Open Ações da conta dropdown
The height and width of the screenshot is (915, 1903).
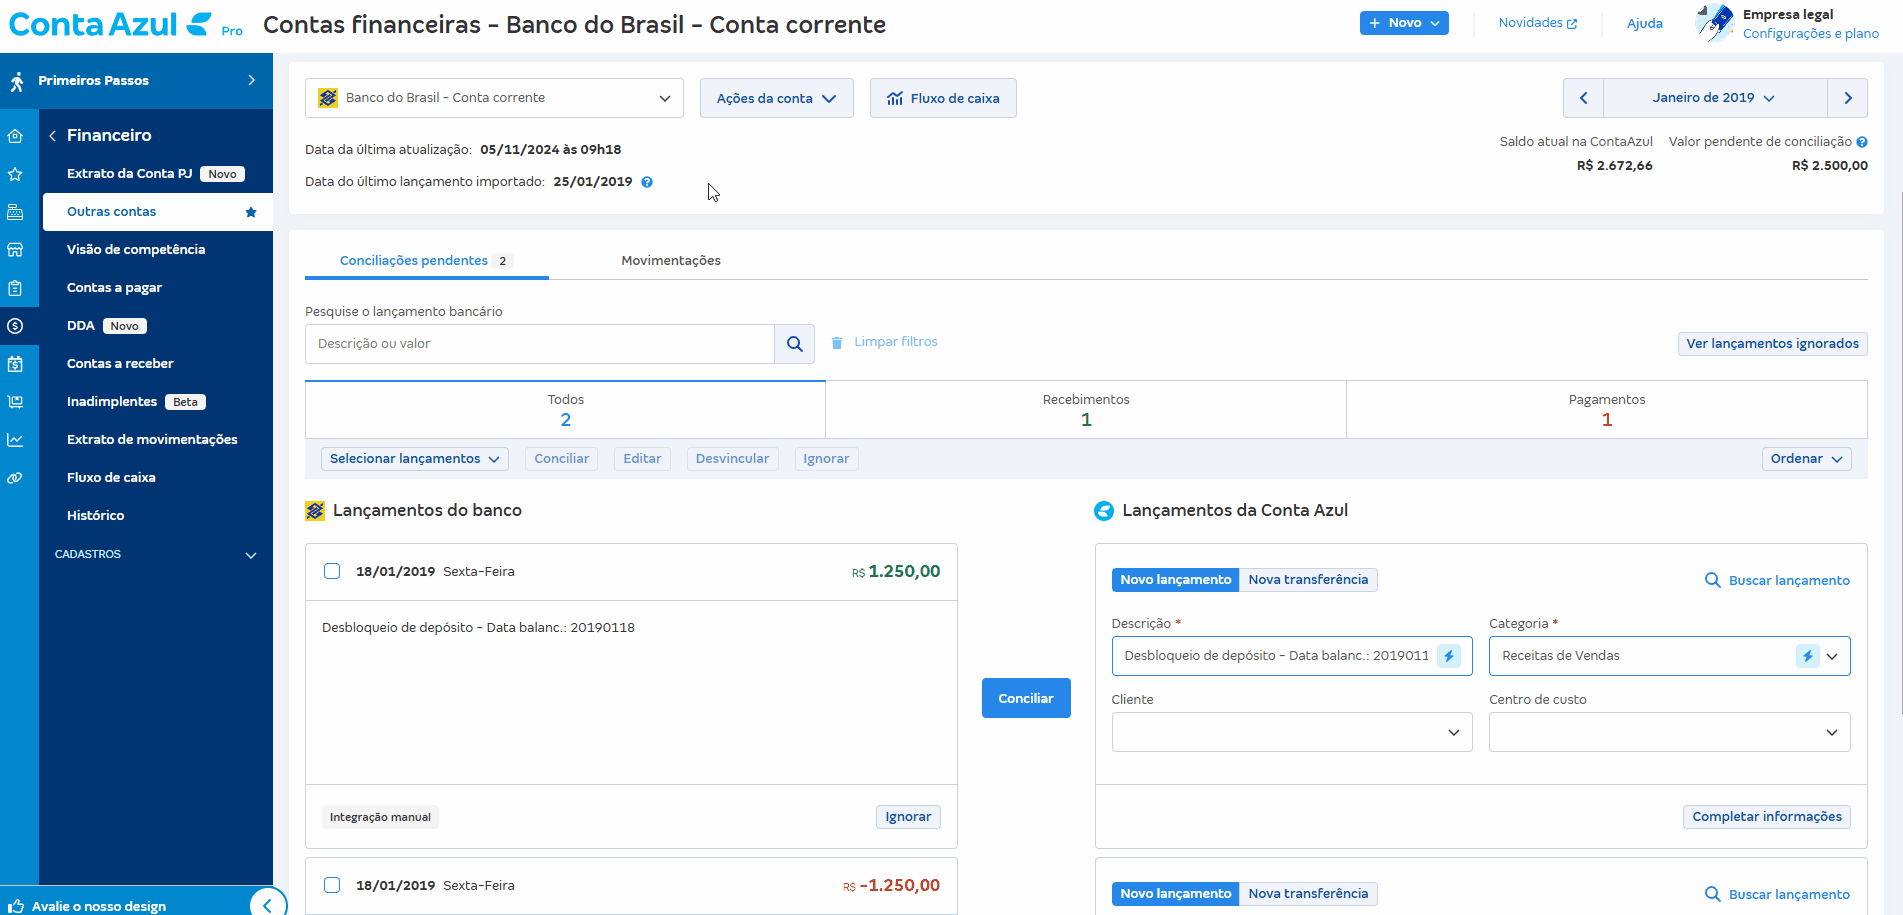[x=777, y=98]
